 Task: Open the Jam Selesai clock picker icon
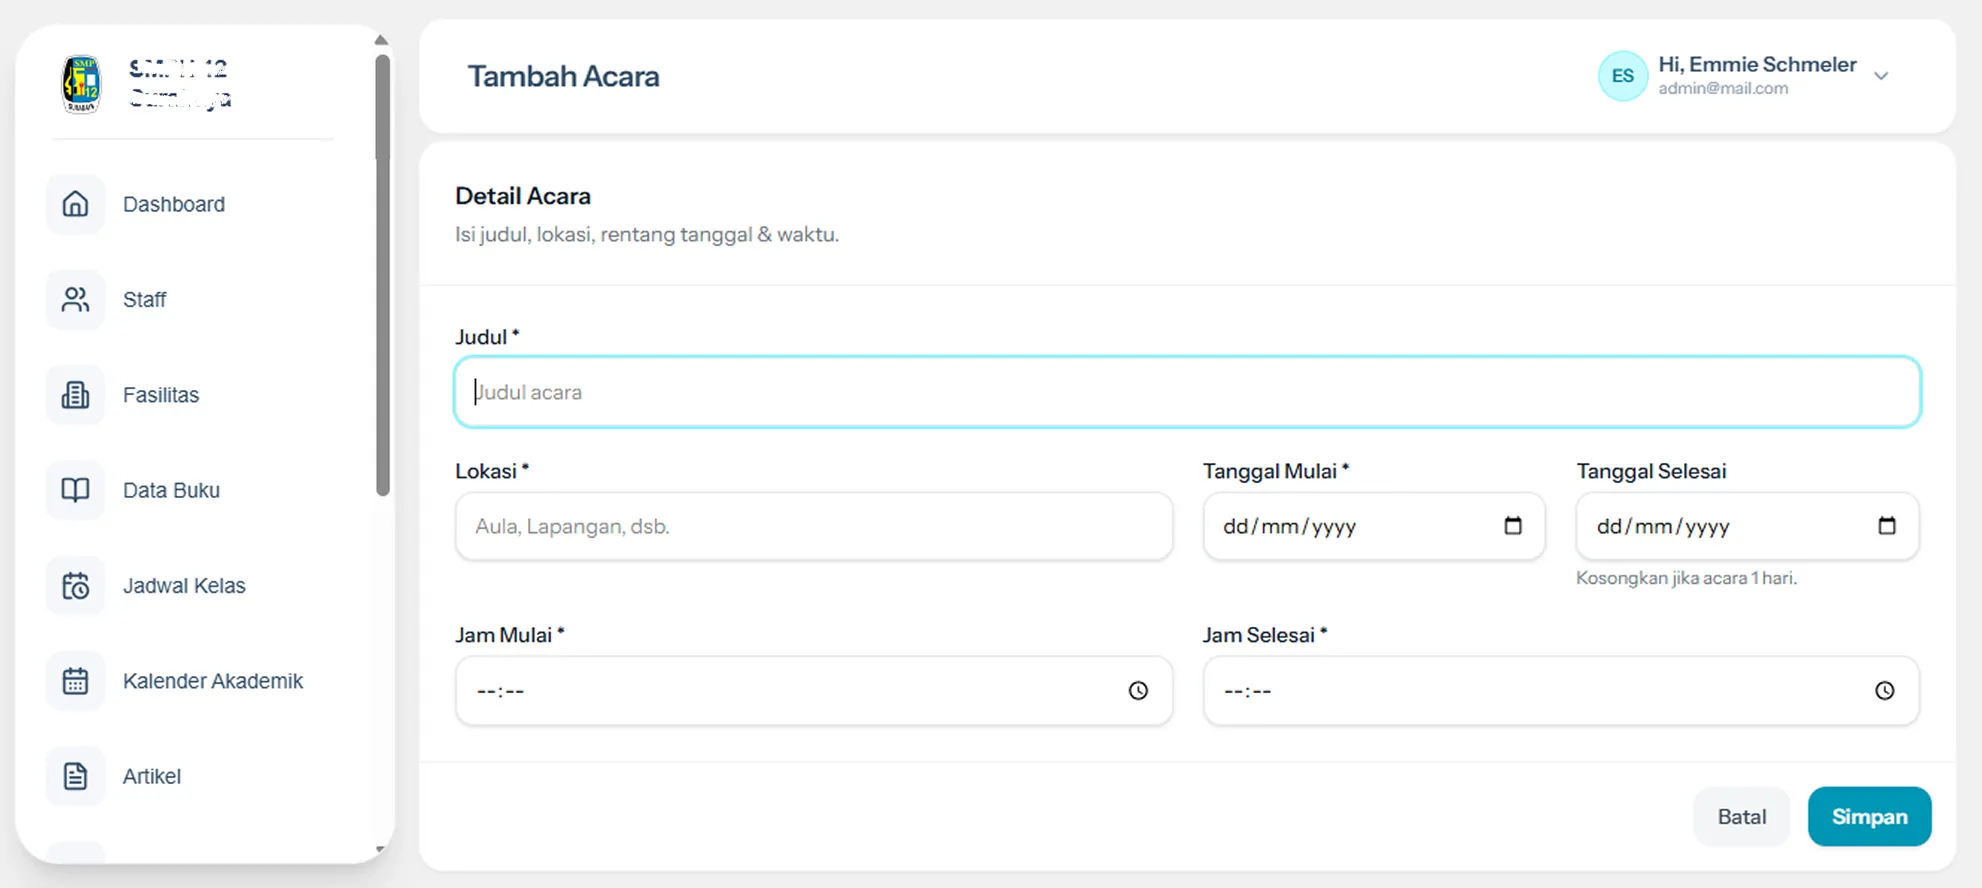tap(1885, 691)
